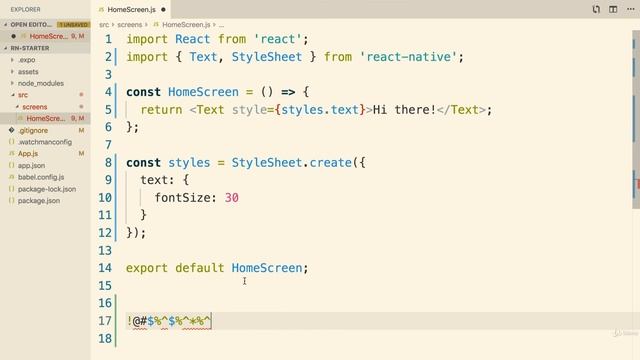Expand the assets folder
Image resolution: width=640 pixels, height=360 pixels.
click(x=12, y=71)
